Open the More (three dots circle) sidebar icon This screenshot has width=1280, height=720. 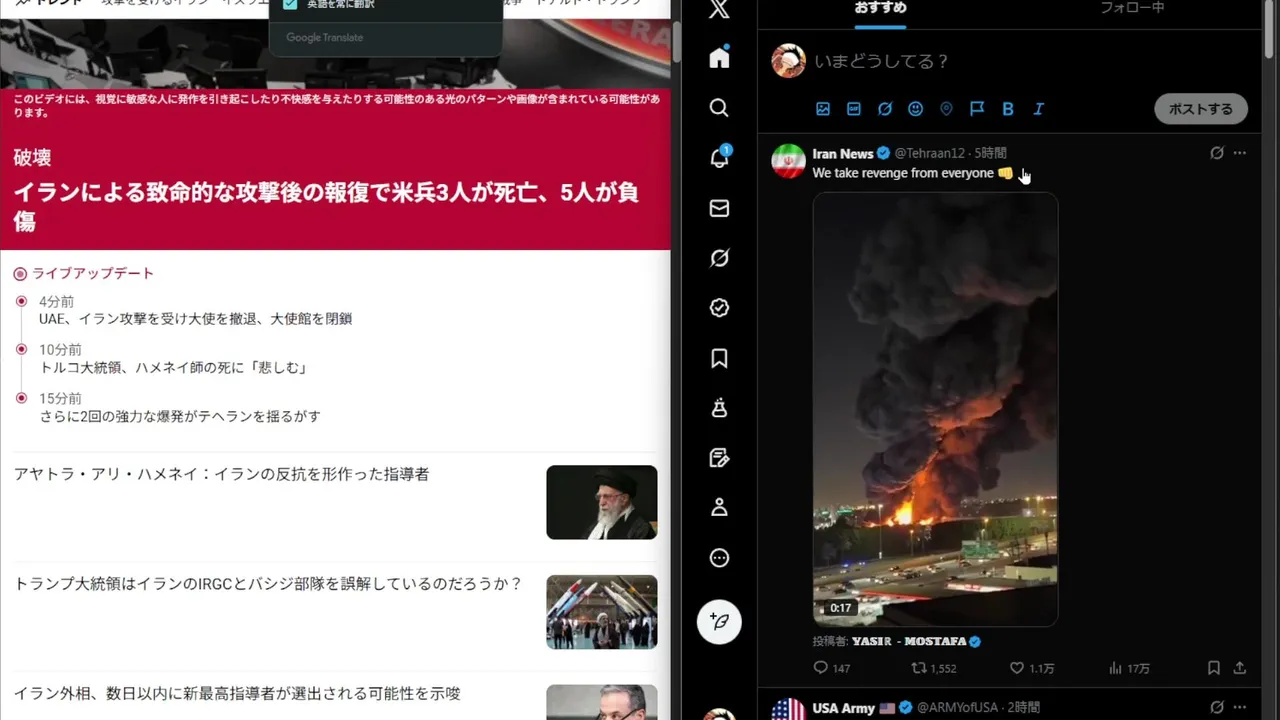coord(719,558)
